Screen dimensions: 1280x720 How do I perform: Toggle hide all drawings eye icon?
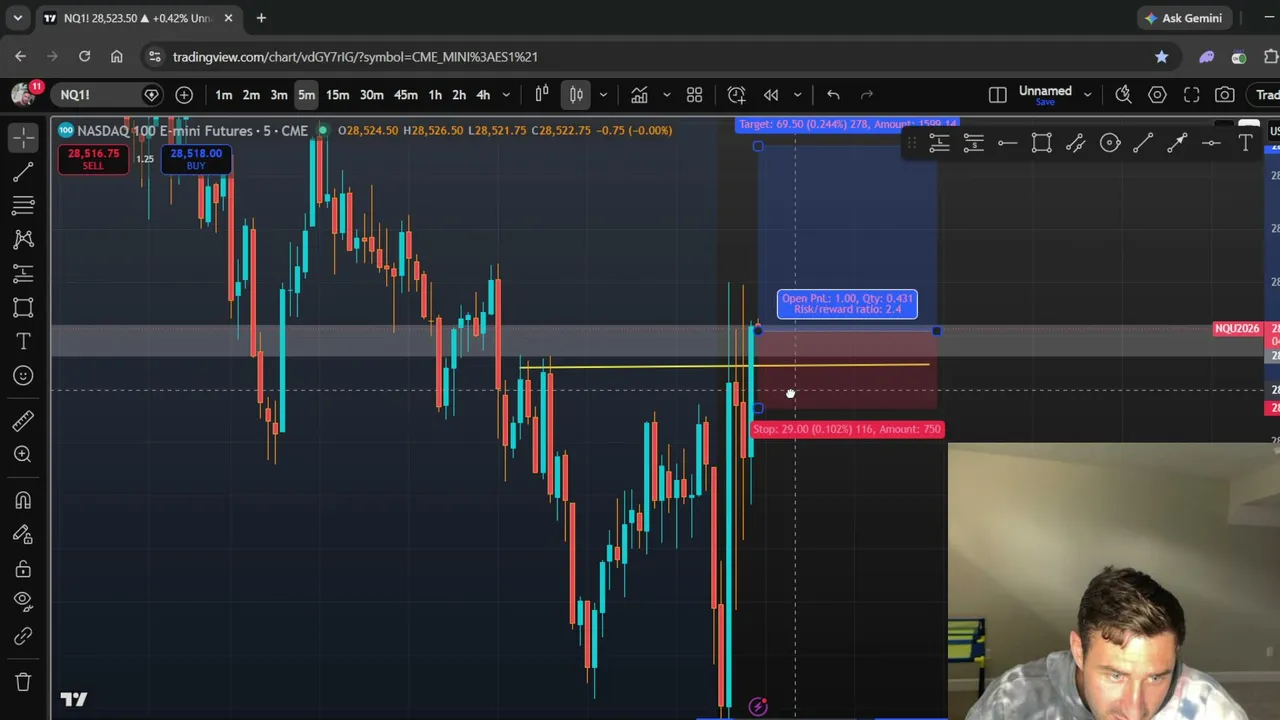tap(23, 601)
